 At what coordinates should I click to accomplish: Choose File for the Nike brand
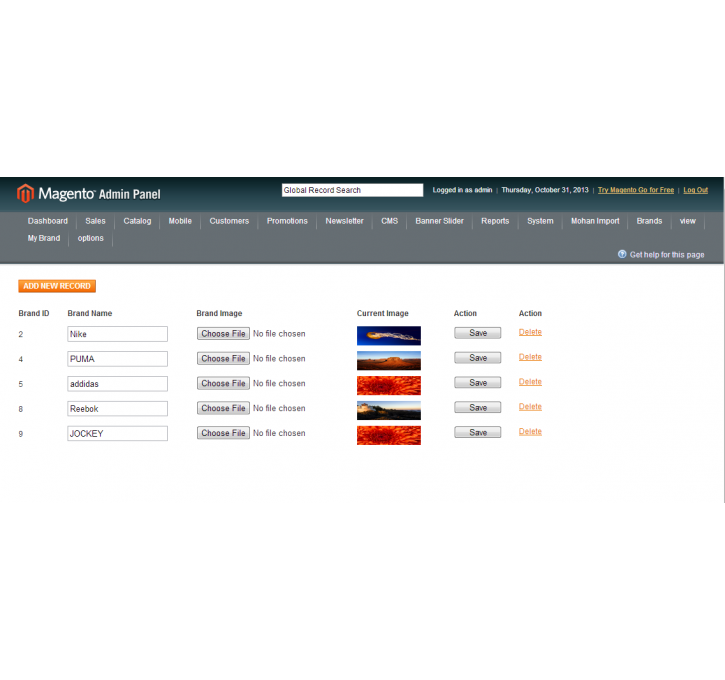tap(223, 334)
